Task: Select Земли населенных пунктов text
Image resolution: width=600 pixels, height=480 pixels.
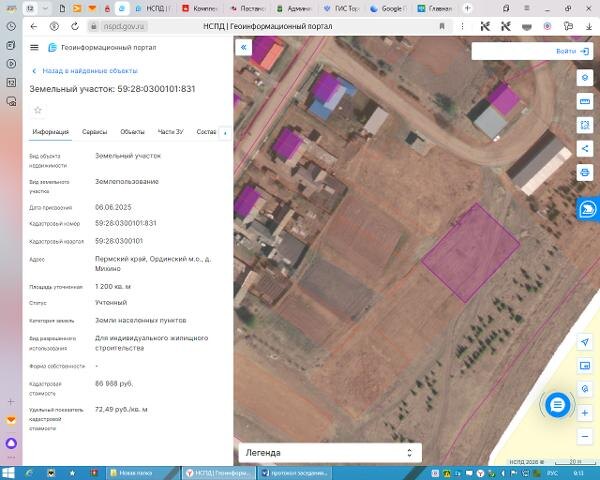Action: pos(141,320)
